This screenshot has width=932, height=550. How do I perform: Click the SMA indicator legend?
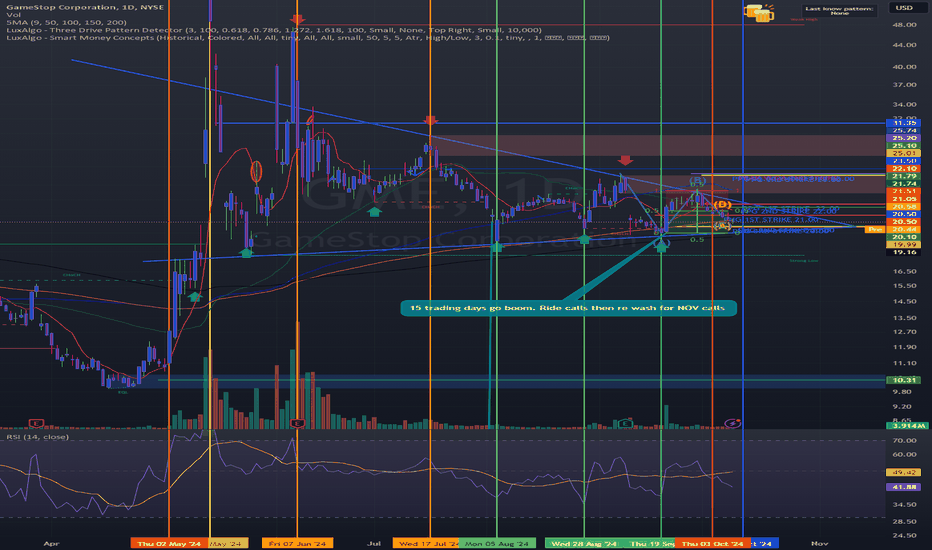tap(65, 20)
